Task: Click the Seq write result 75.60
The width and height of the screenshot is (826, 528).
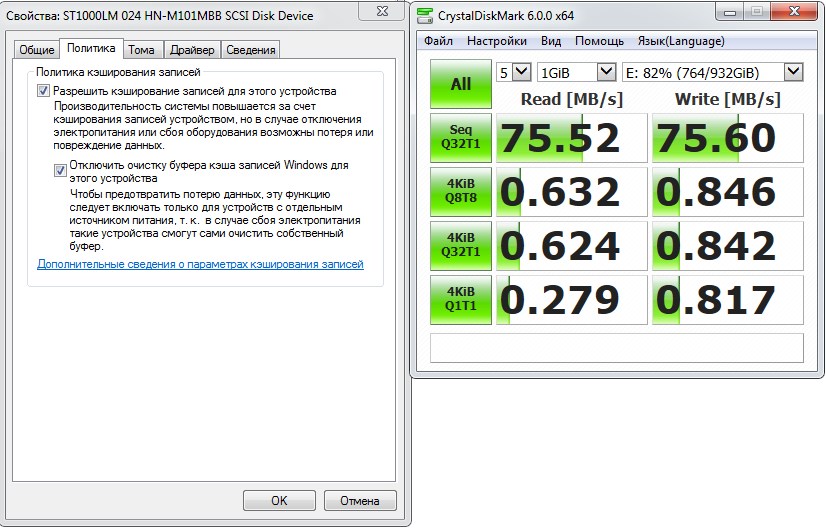Action: click(727, 138)
